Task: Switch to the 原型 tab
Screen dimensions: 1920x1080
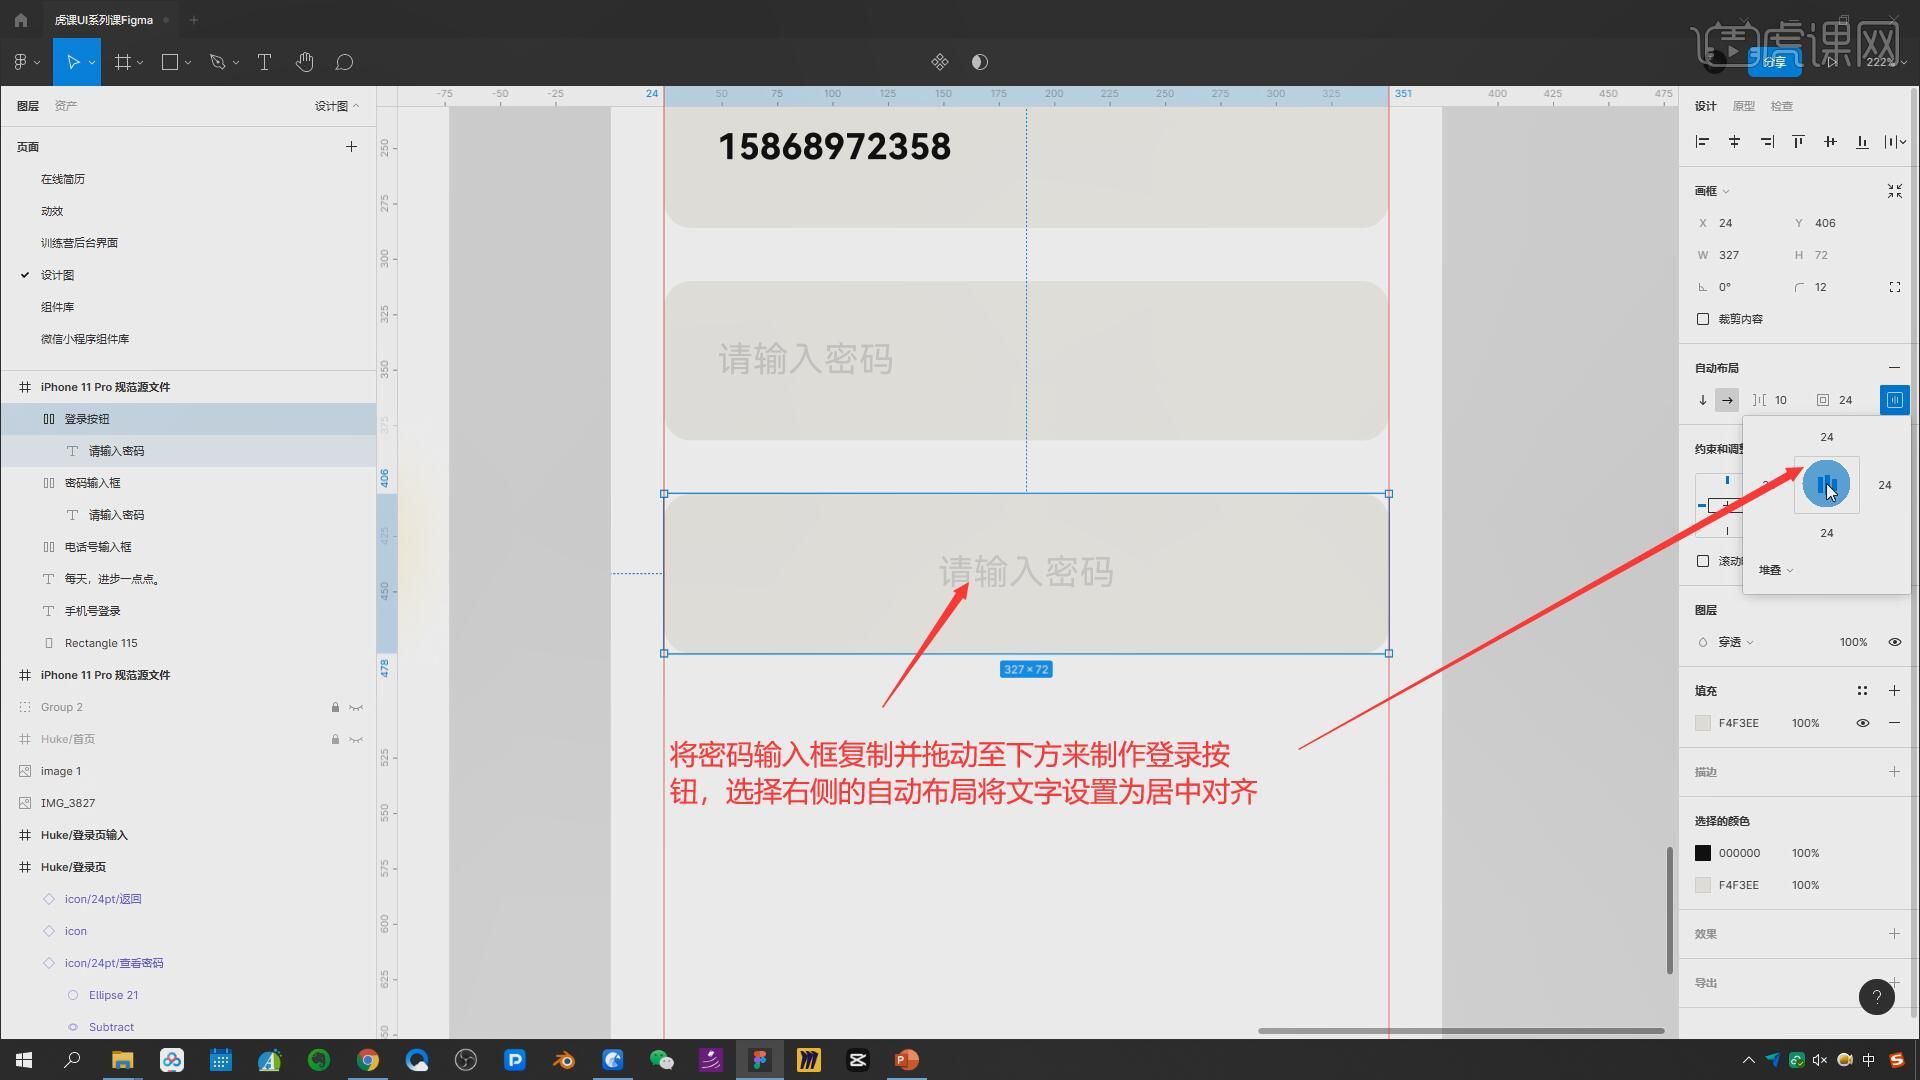Action: click(1743, 106)
